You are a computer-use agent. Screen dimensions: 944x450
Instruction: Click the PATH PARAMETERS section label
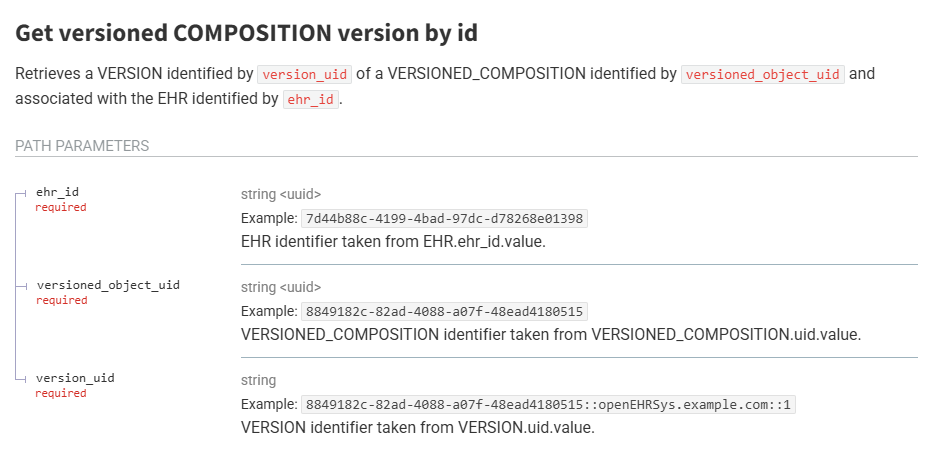point(82,146)
